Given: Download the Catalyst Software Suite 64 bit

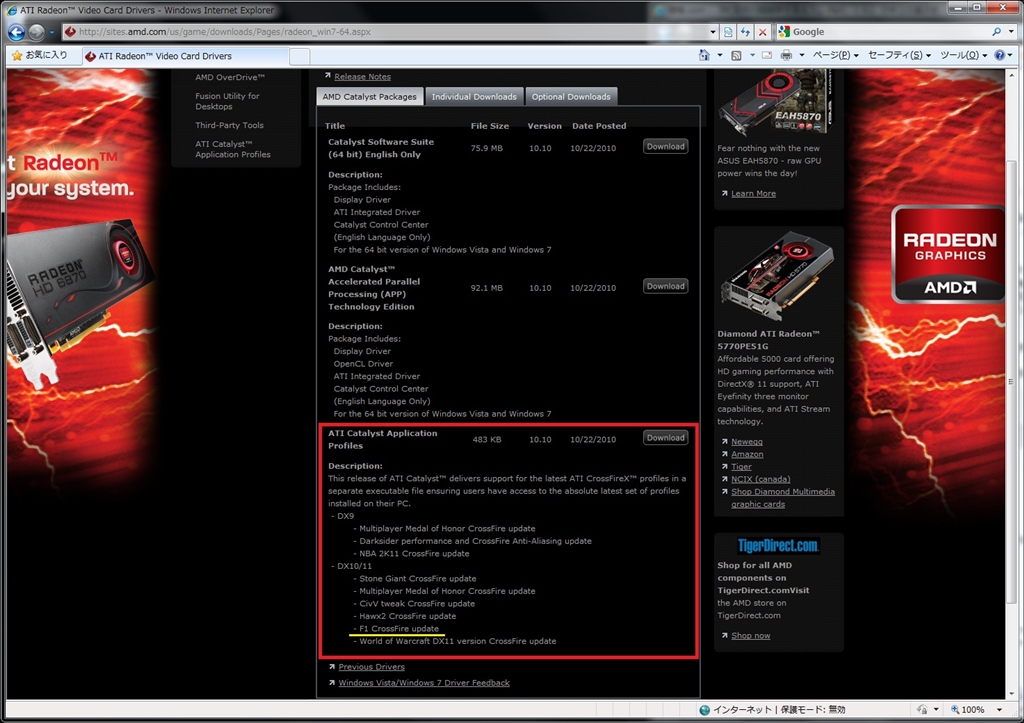Looking at the screenshot, I should point(665,146).
